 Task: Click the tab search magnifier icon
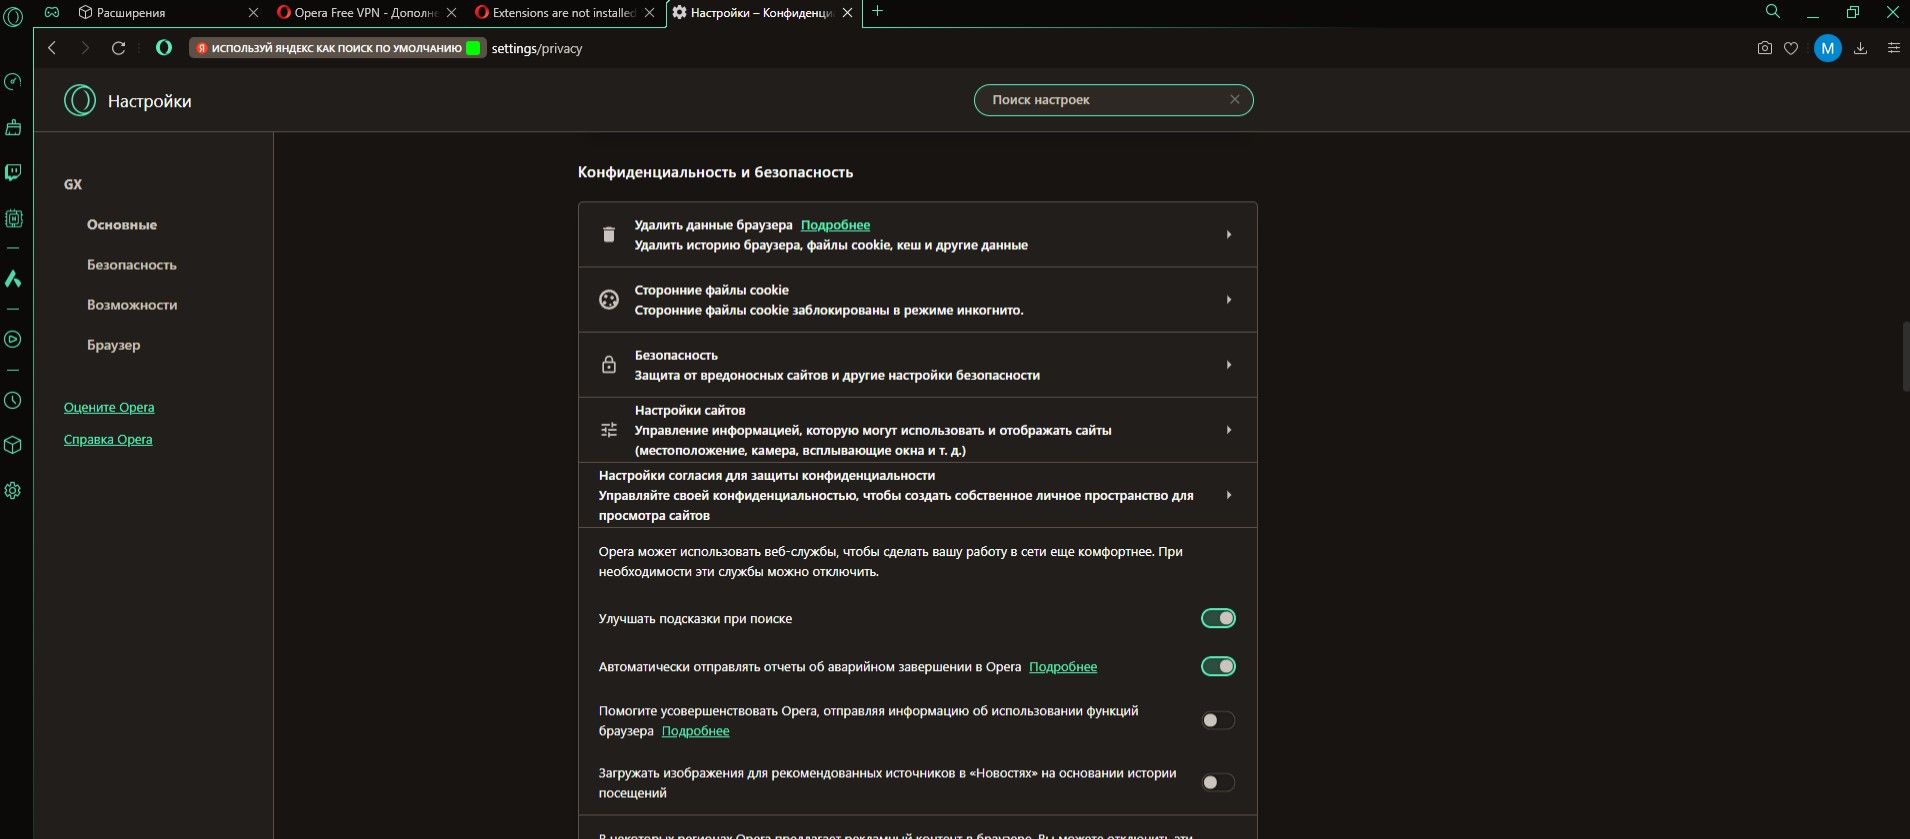click(x=1772, y=12)
